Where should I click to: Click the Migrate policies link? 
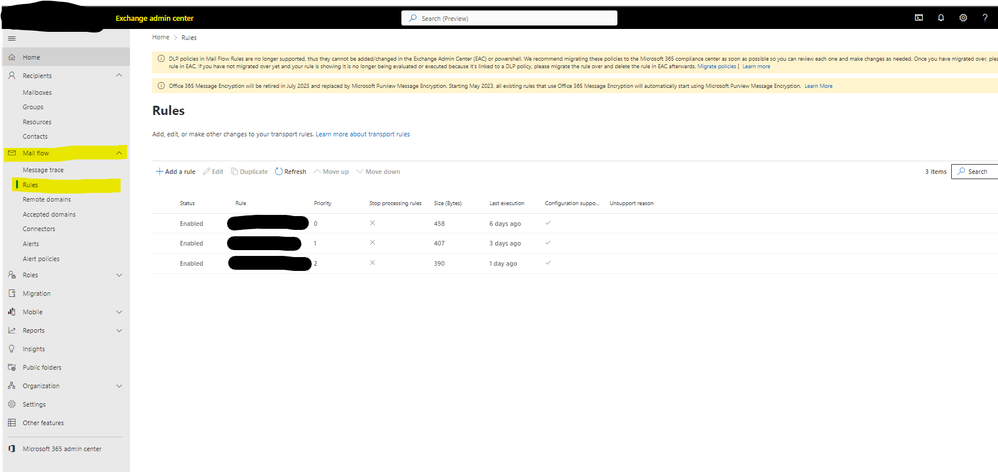point(717,66)
